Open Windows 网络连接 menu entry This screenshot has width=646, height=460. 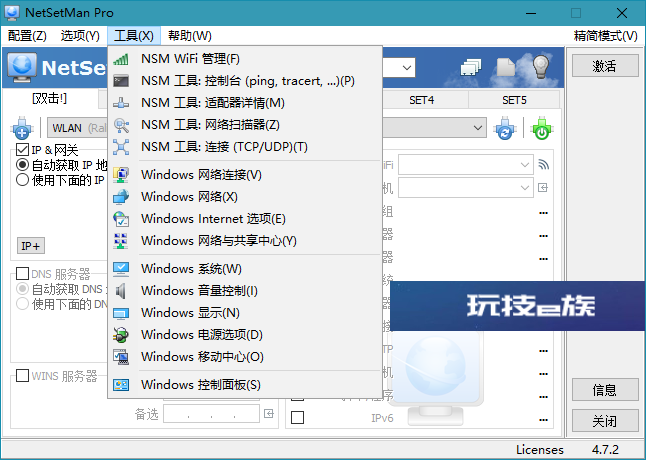click(245, 175)
